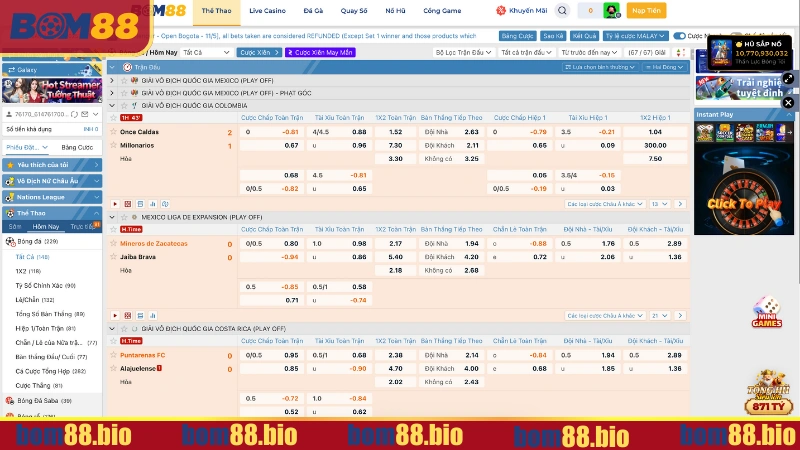Play live stream for Once Caldas match

pos(115,204)
